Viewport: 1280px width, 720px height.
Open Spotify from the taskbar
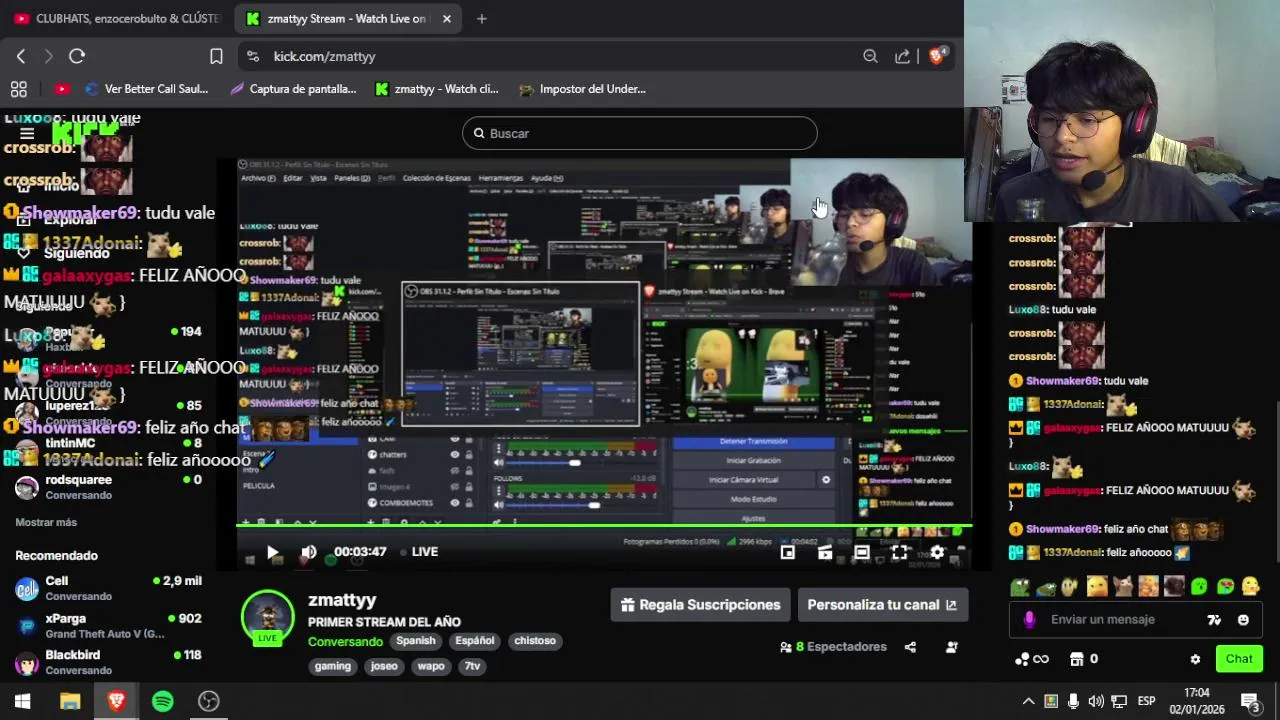[x=162, y=701]
